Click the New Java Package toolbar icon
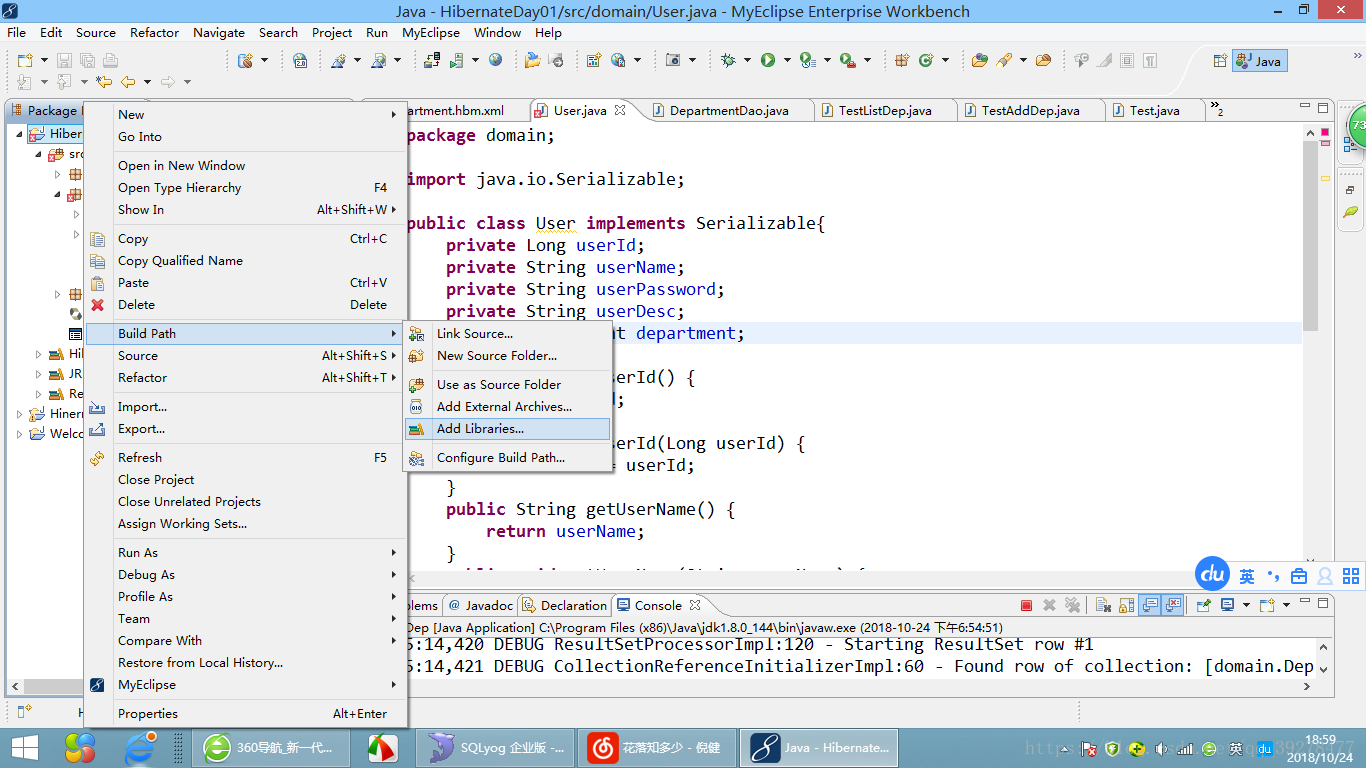The image size is (1366, 768). (x=902, y=60)
